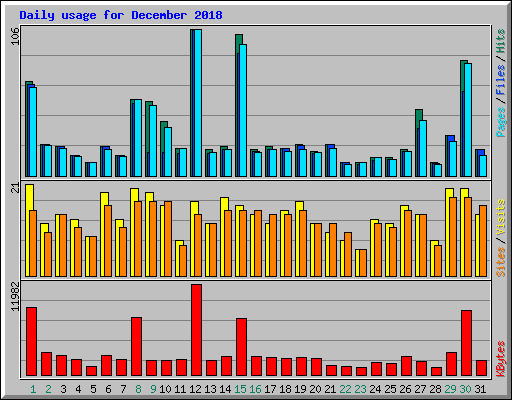Screen dimensions: 512x400
Task: Click day label '30' on the x-axis
Action: click(x=465, y=389)
